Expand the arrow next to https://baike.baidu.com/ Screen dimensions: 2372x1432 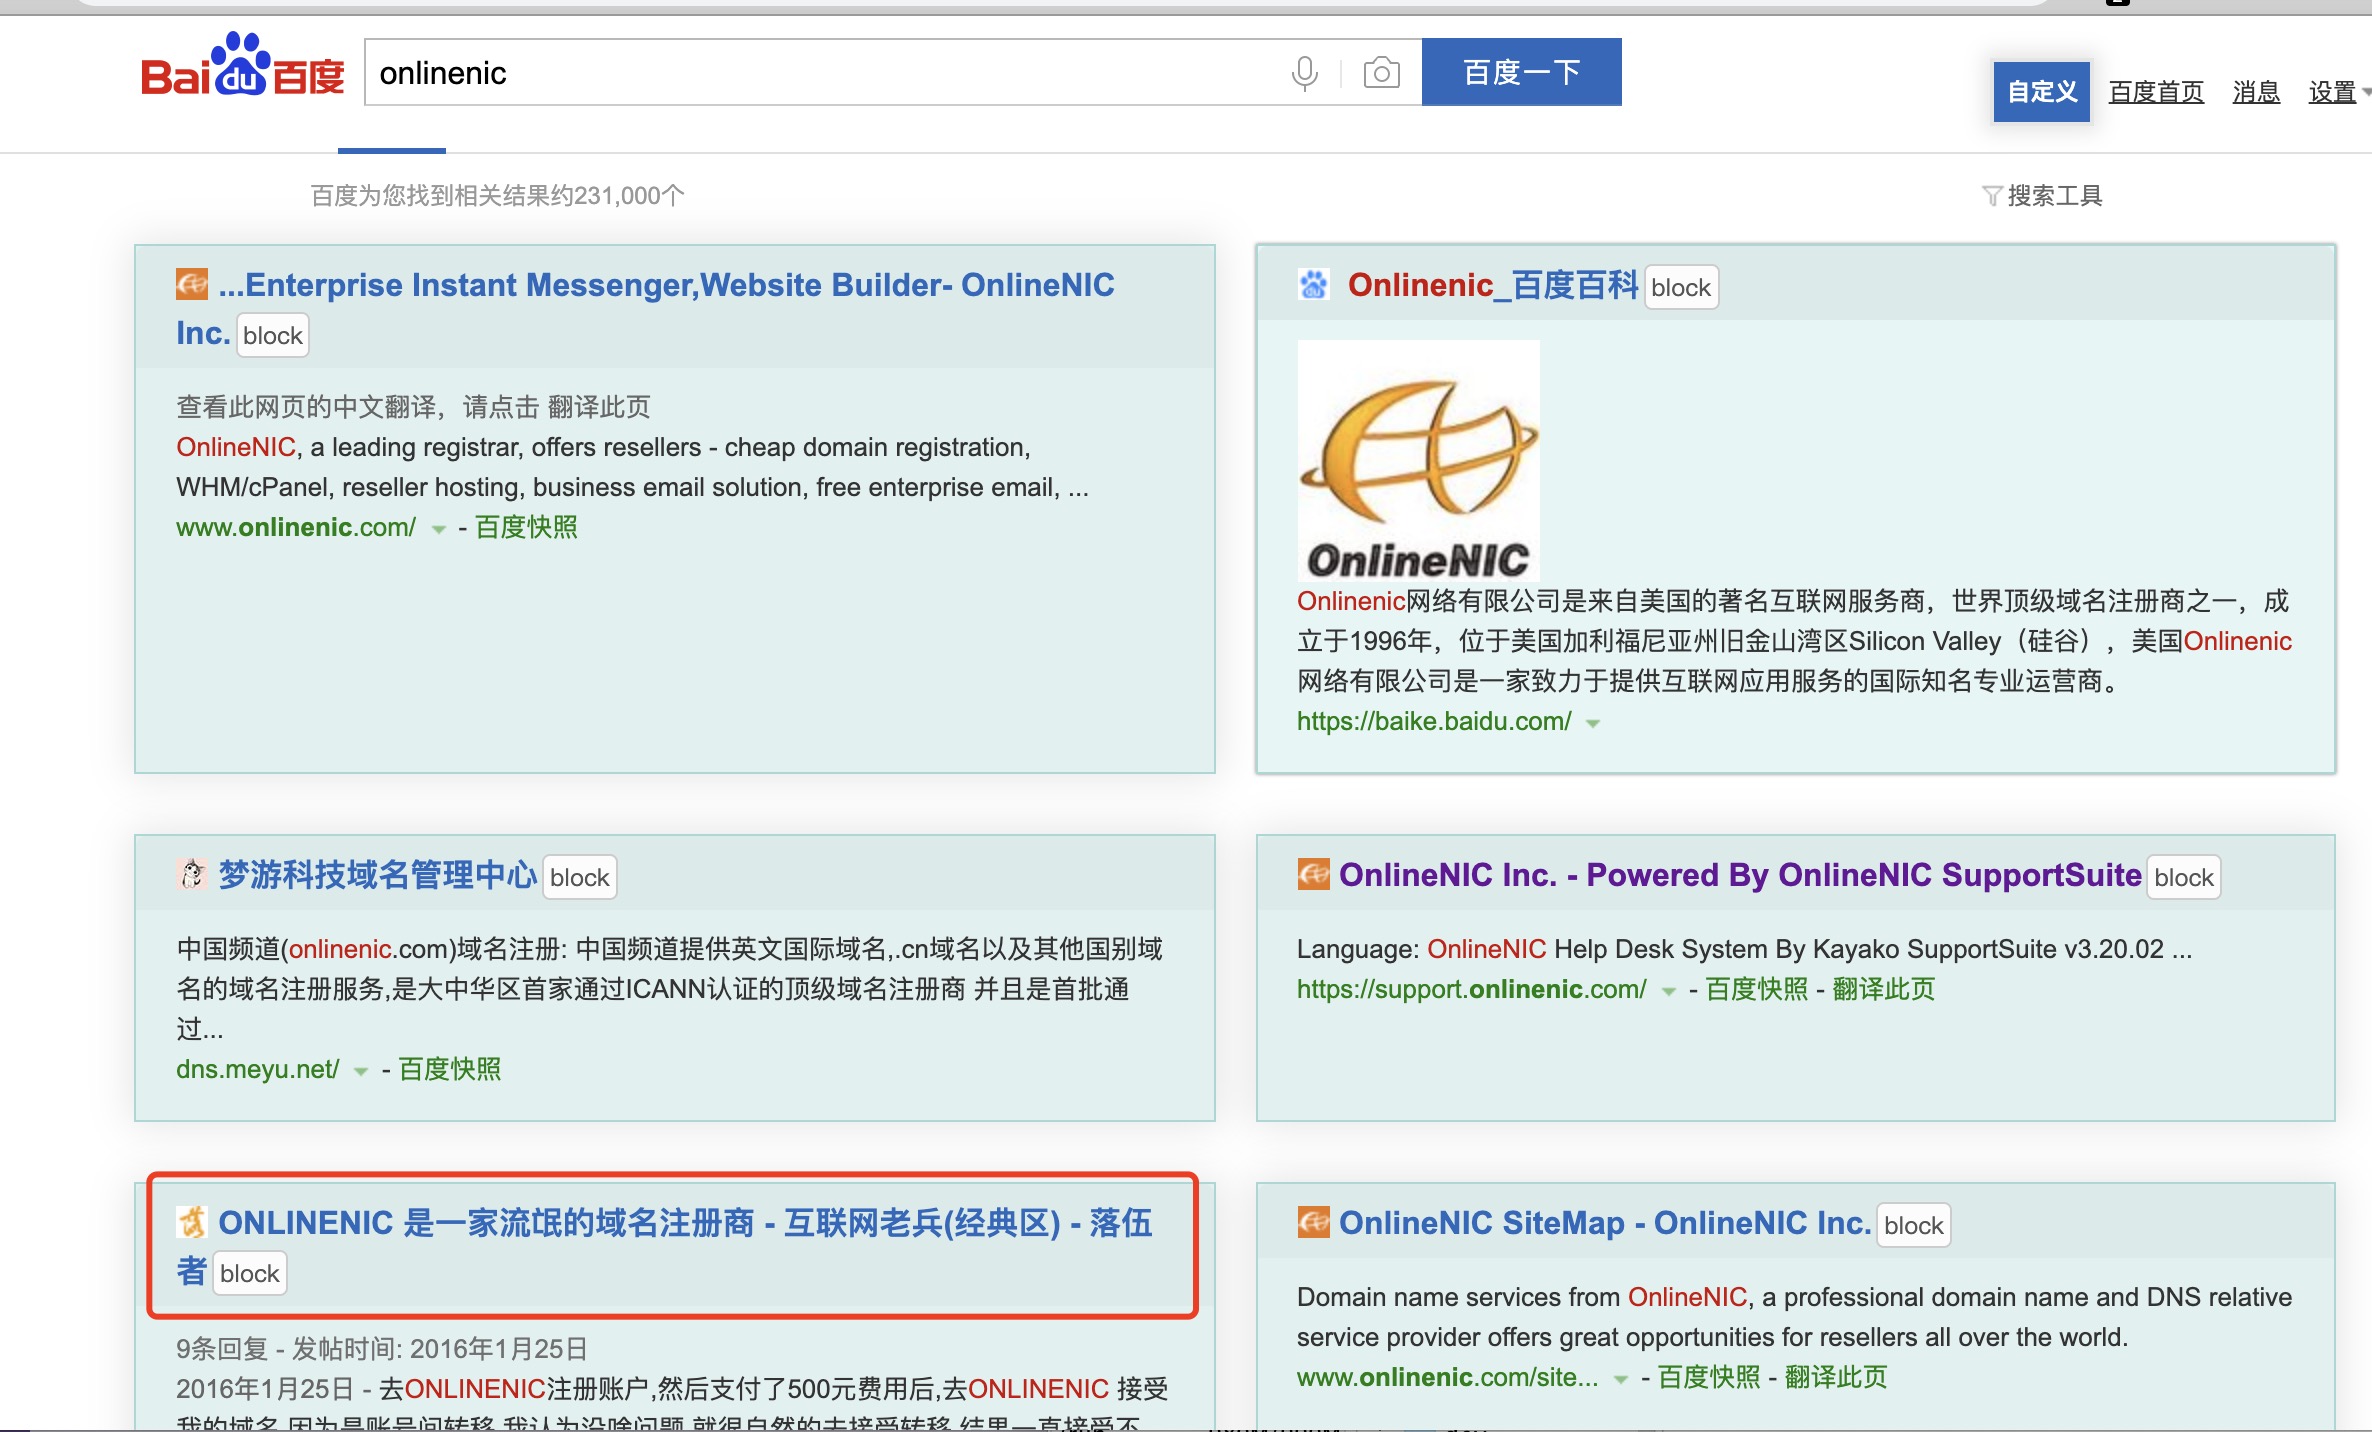[1593, 723]
